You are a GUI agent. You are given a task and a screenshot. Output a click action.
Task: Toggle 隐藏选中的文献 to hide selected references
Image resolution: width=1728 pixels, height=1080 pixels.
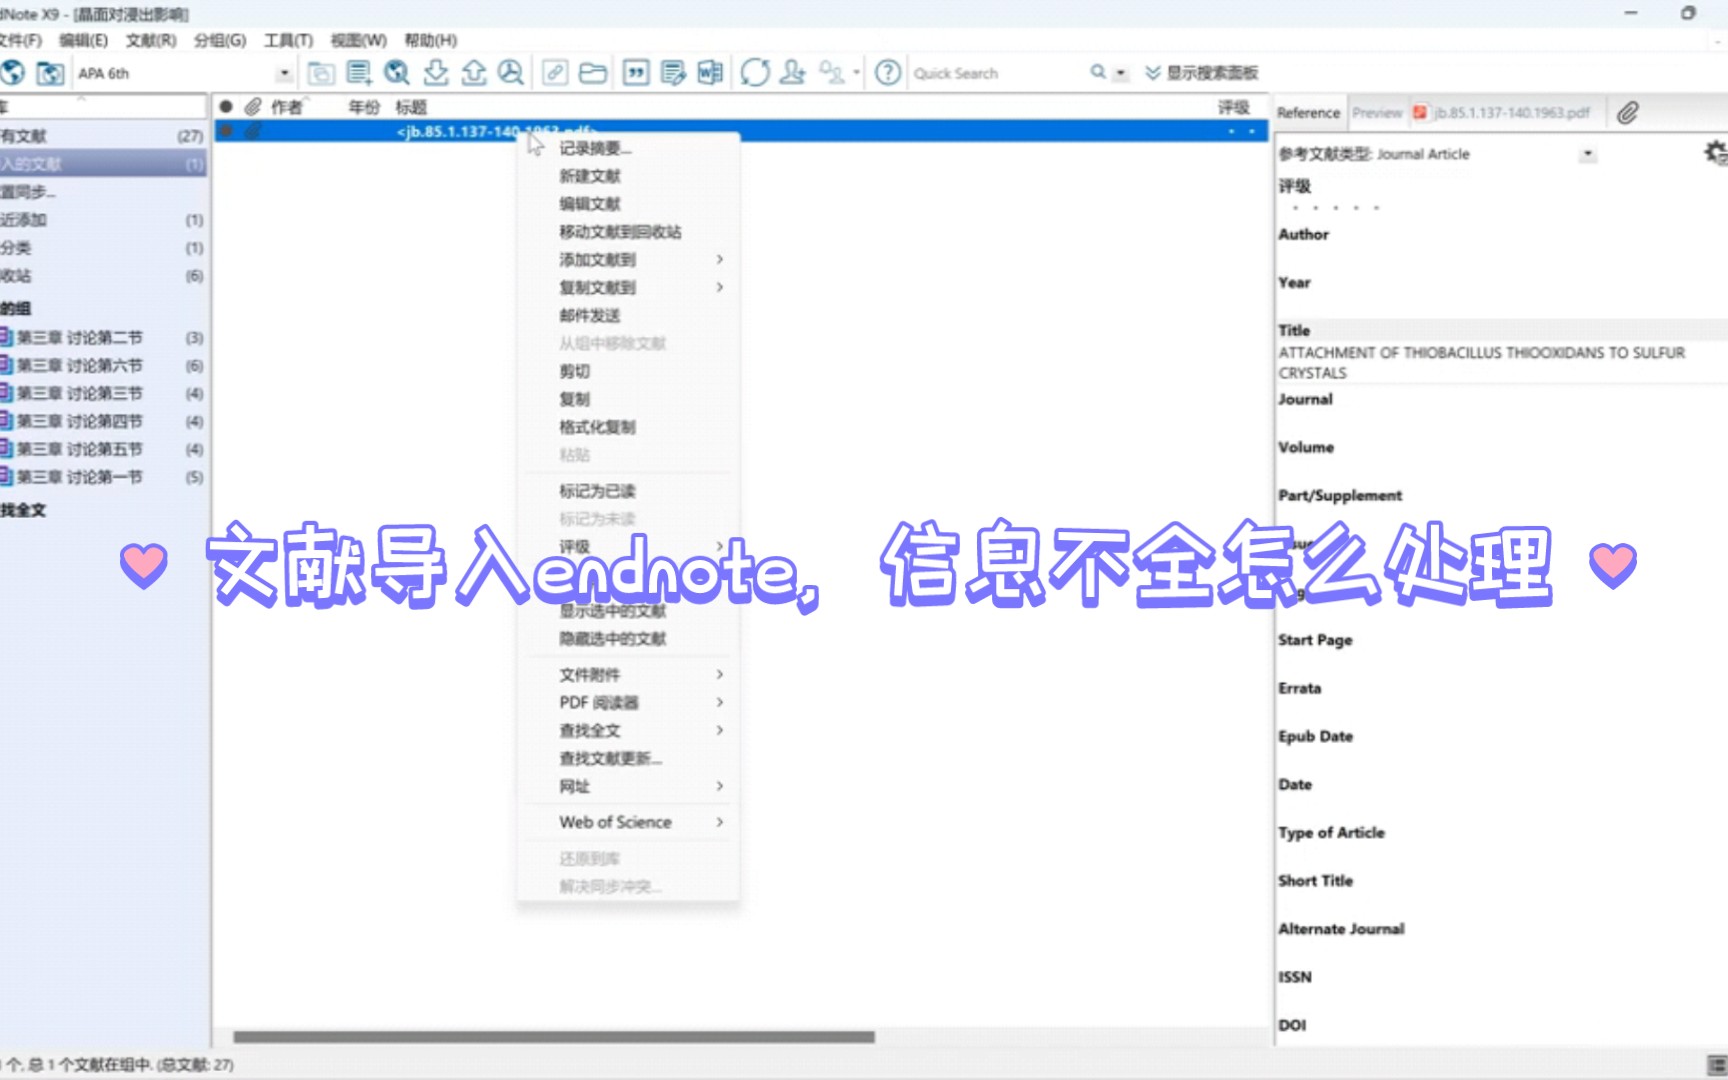[x=612, y=638]
